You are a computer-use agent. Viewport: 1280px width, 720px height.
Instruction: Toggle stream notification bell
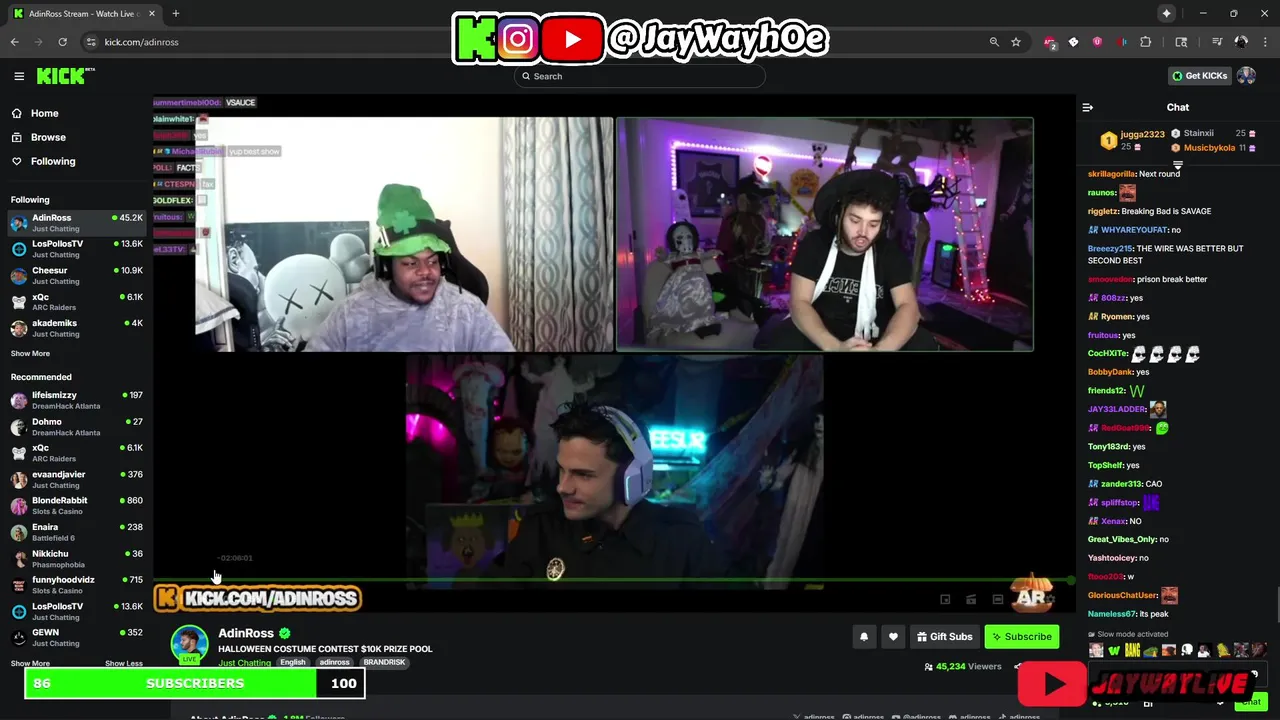click(x=864, y=637)
